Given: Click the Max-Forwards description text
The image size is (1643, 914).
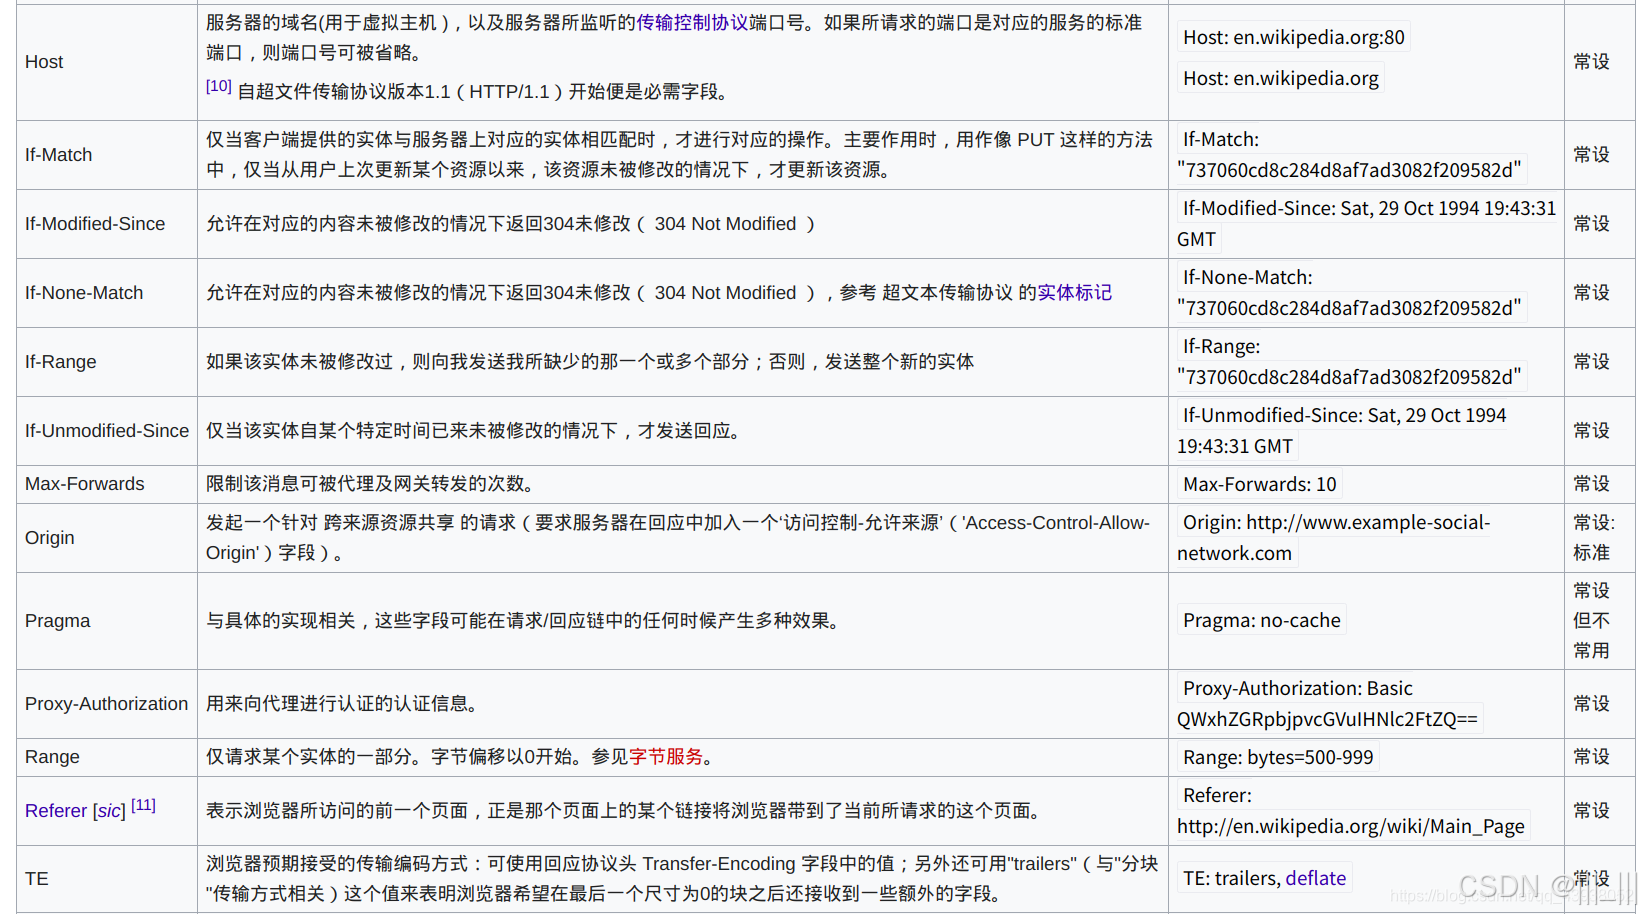Looking at the screenshot, I should [x=370, y=484].
